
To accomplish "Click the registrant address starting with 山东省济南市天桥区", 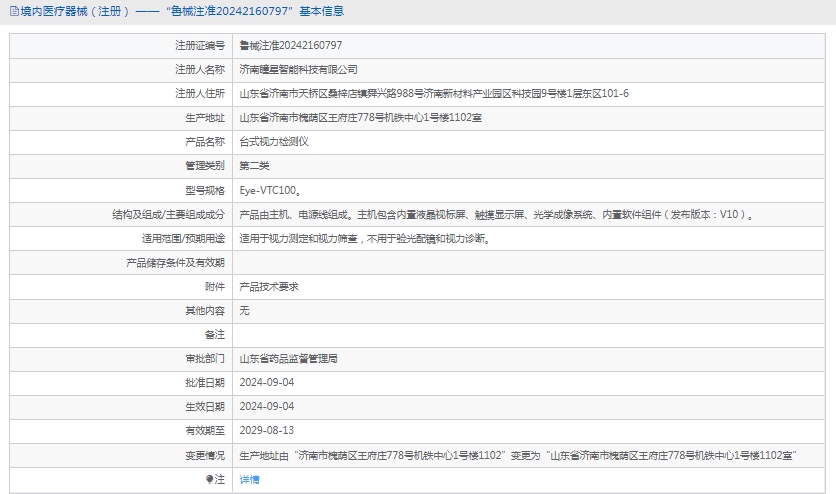I will tap(434, 93).
